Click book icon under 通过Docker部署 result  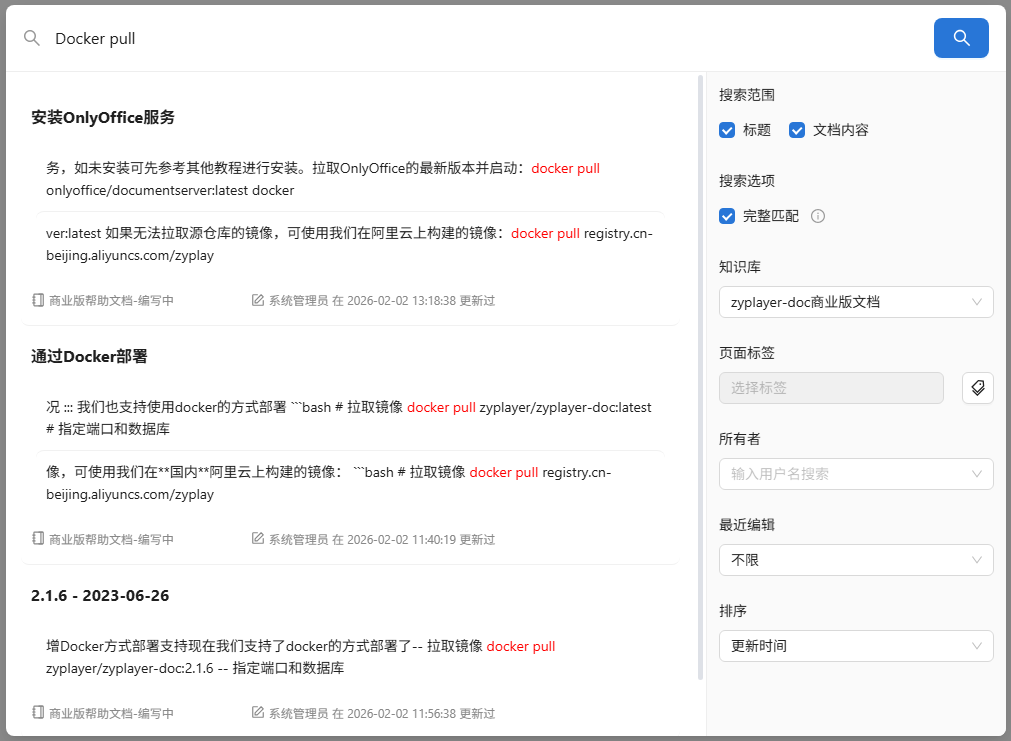[x=38, y=538]
